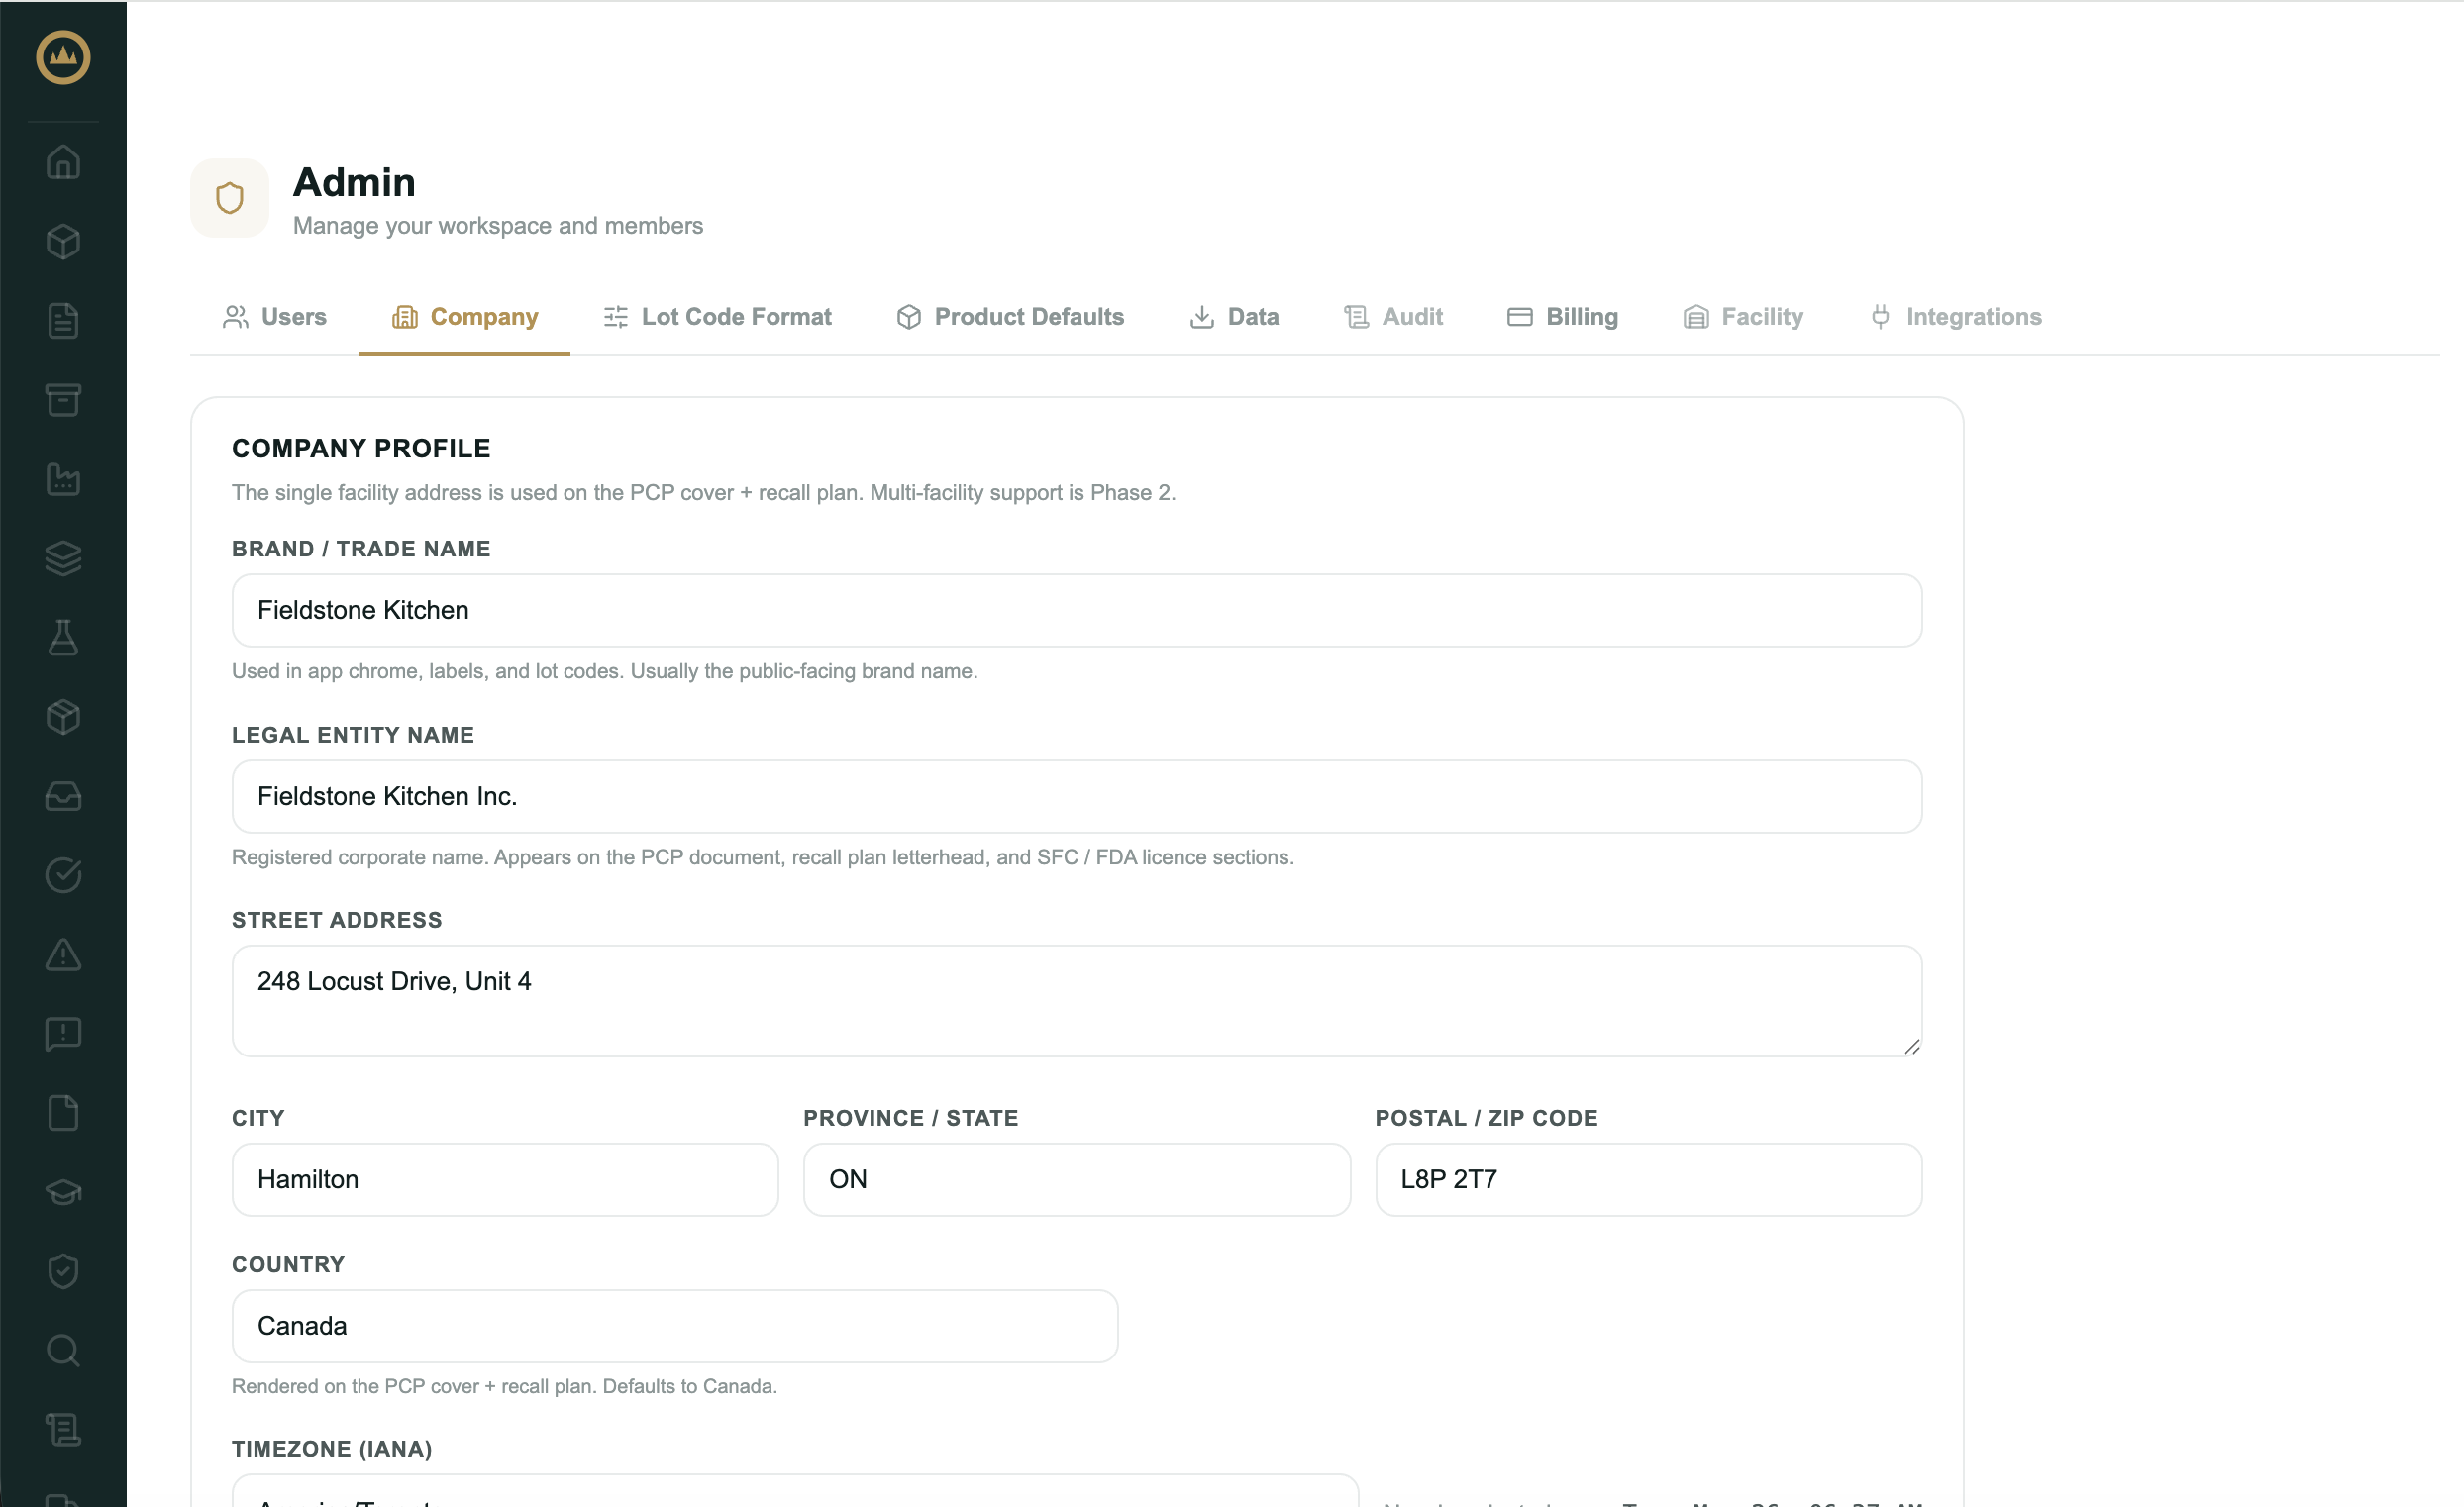Click the "STREET ADDRESS" label
2464x1507 pixels.
coord(337,920)
